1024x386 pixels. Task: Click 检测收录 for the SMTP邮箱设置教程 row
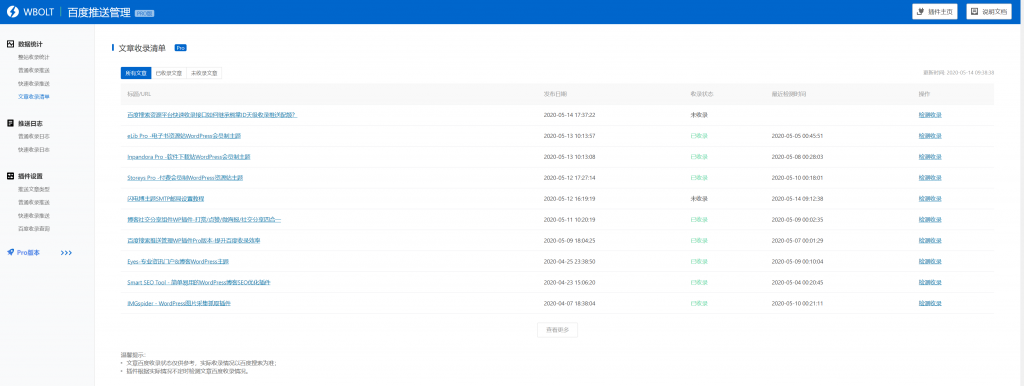click(x=930, y=199)
